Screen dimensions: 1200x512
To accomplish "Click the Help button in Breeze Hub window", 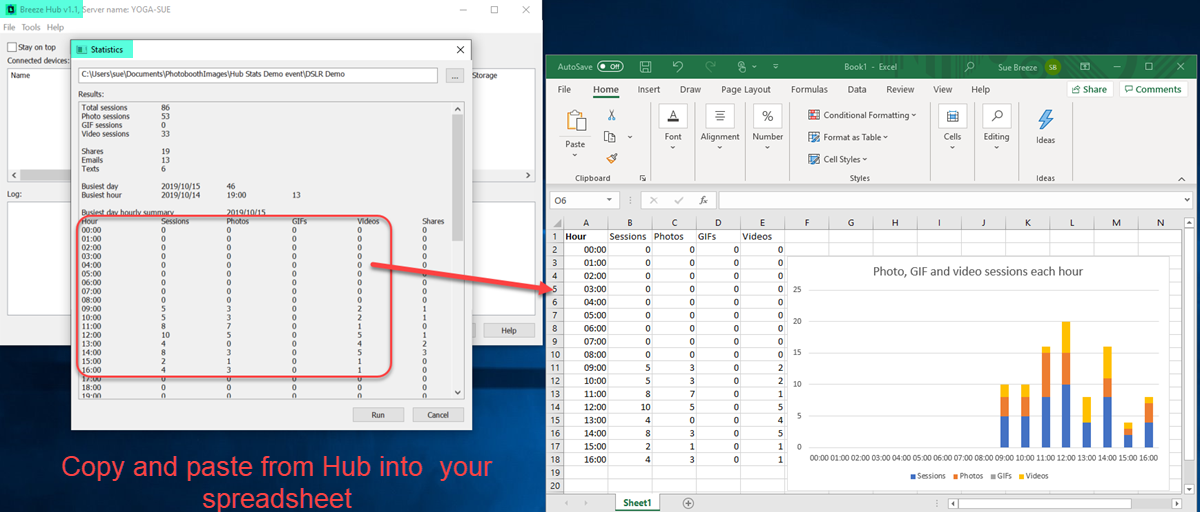I will (509, 330).
